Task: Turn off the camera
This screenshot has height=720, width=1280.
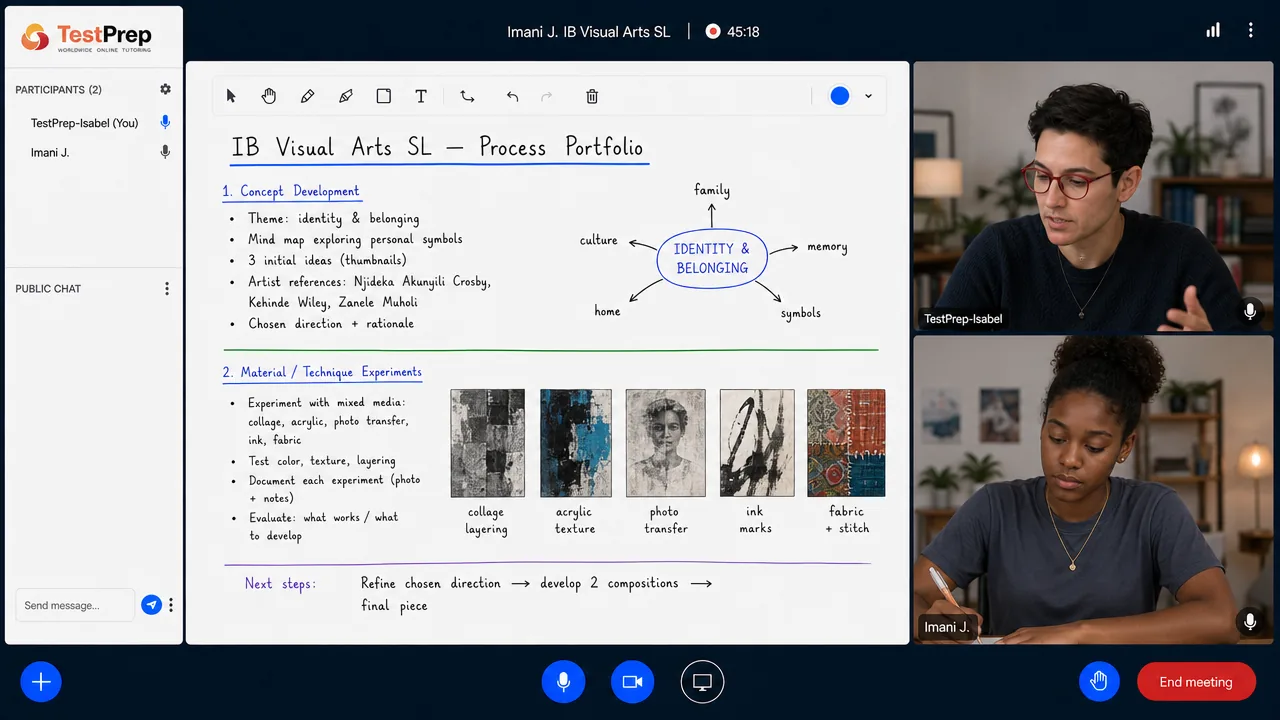Action: click(x=632, y=682)
